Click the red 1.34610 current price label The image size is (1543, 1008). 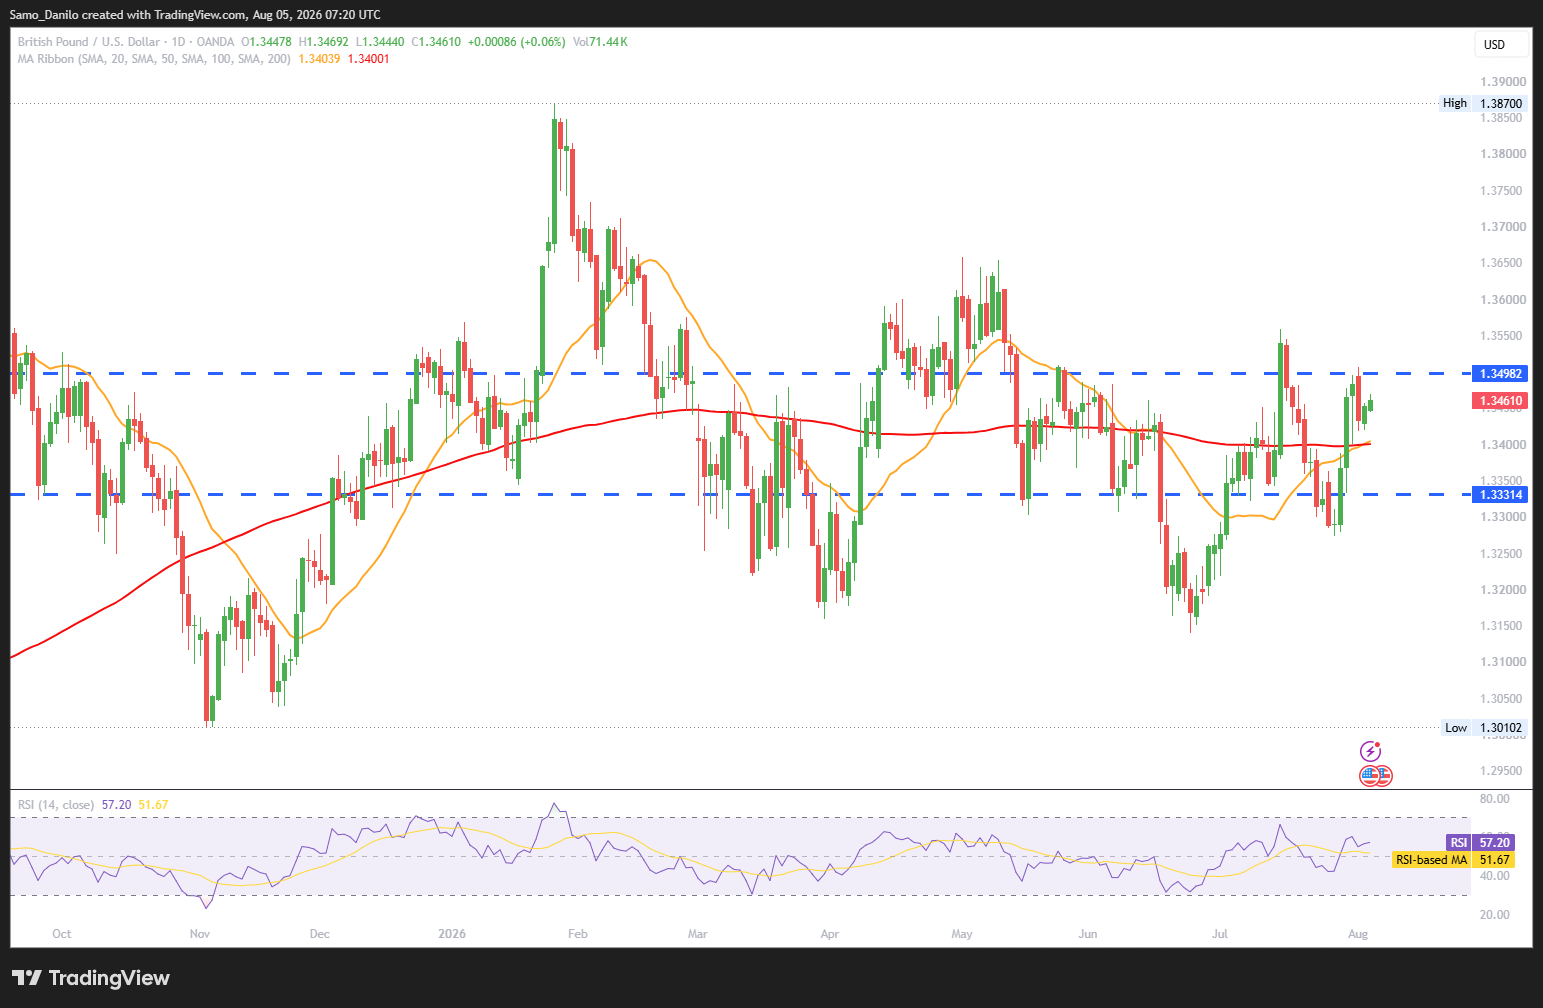click(1501, 401)
